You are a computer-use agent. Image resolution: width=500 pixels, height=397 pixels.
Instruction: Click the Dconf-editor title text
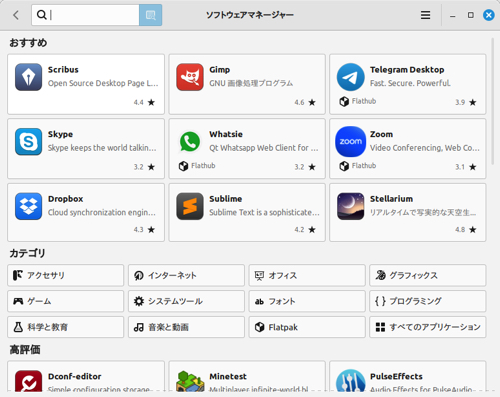[x=74, y=376]
